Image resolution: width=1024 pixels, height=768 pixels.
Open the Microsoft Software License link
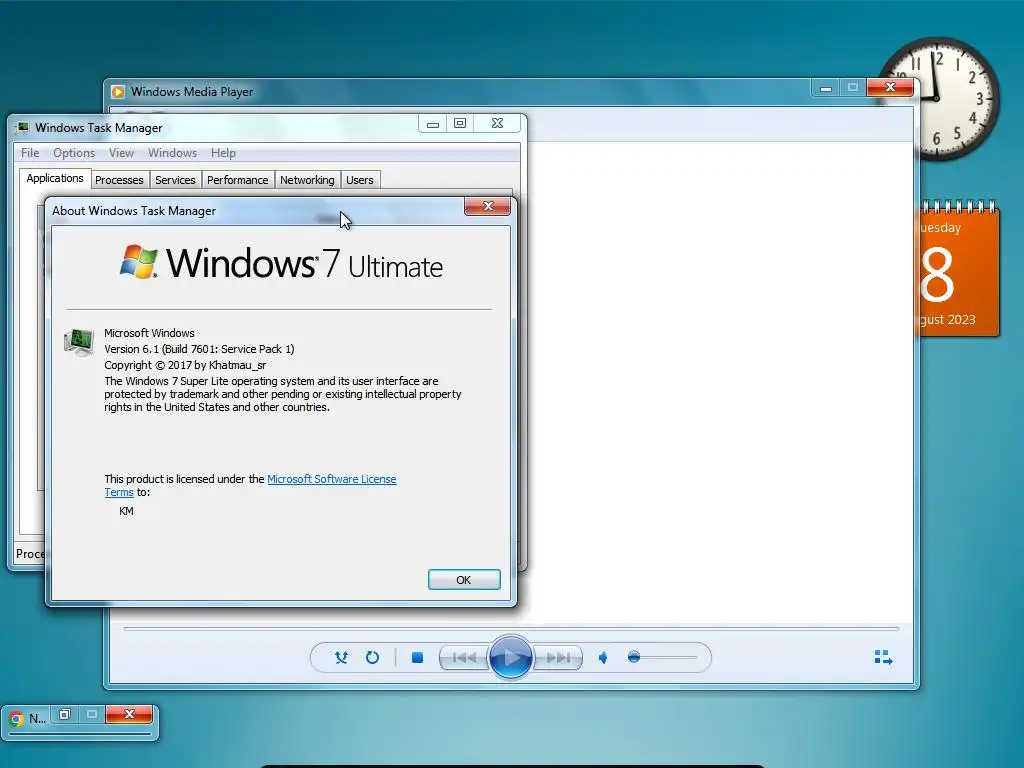coord(332,479)
